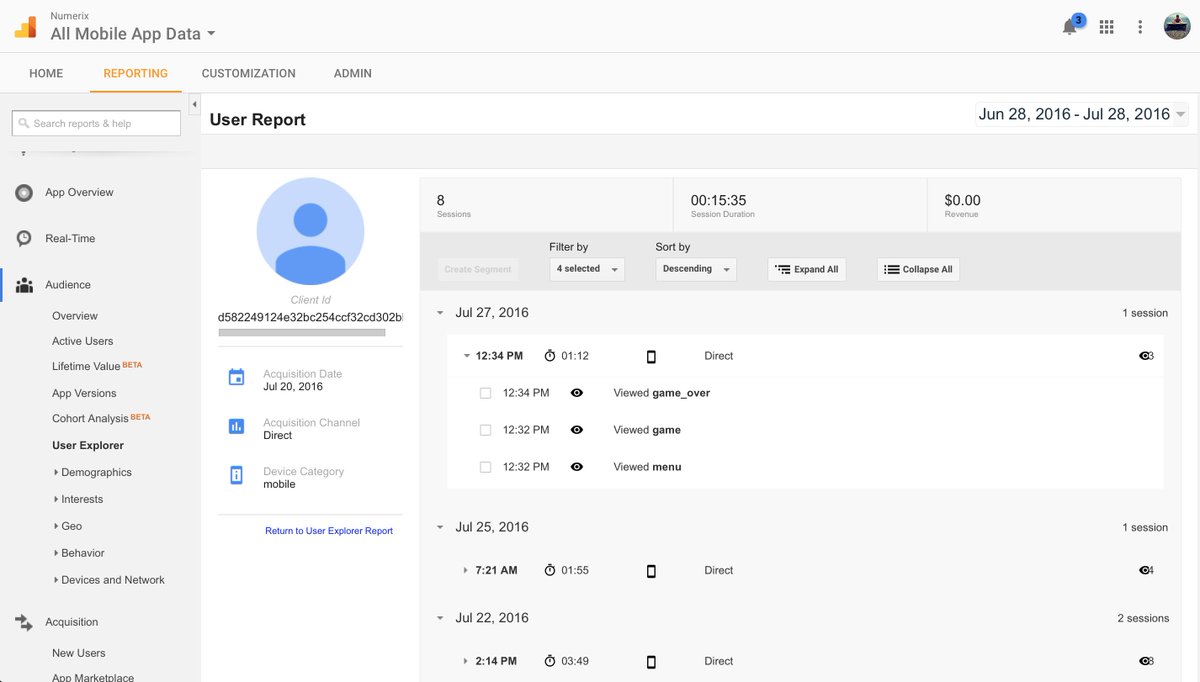Click the screenview count eye on 12:34 PM session
Image resolution: width=1200 pixels, height=682 pixels.
[1146, 356]
